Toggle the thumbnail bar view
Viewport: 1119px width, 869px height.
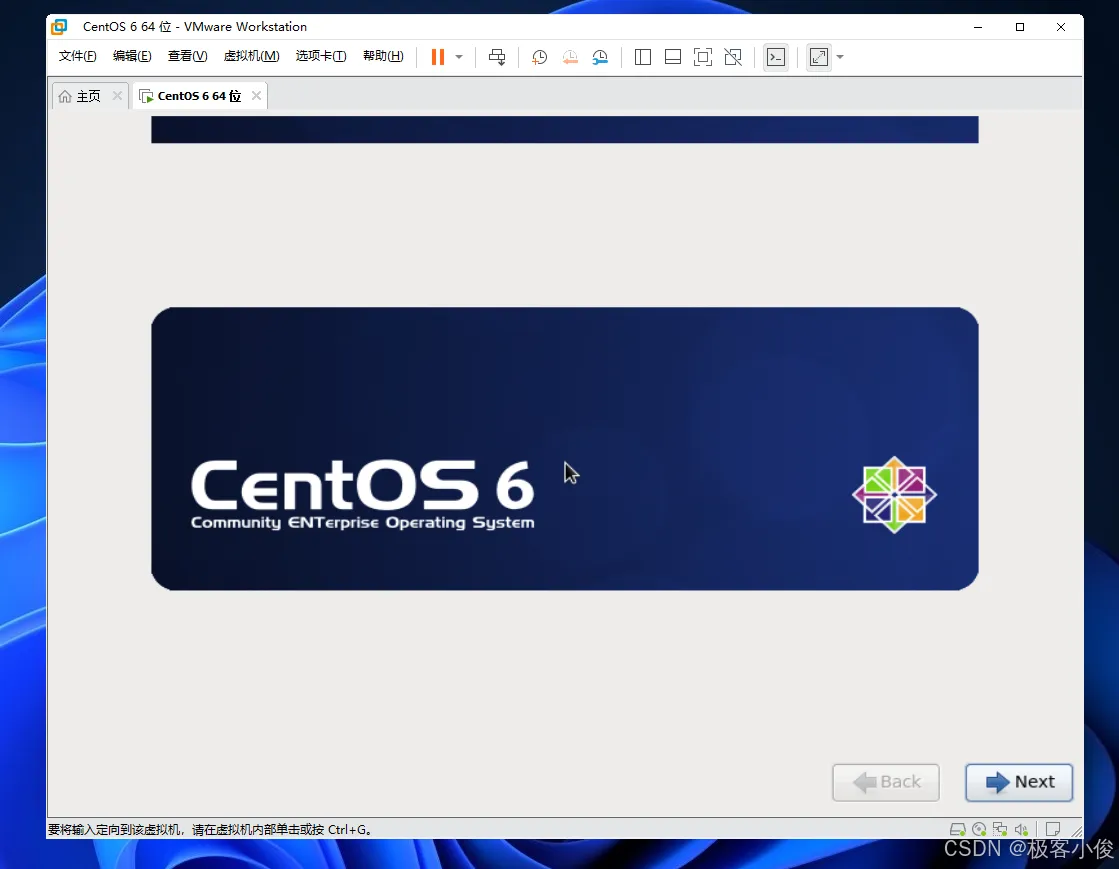(672, 57)
